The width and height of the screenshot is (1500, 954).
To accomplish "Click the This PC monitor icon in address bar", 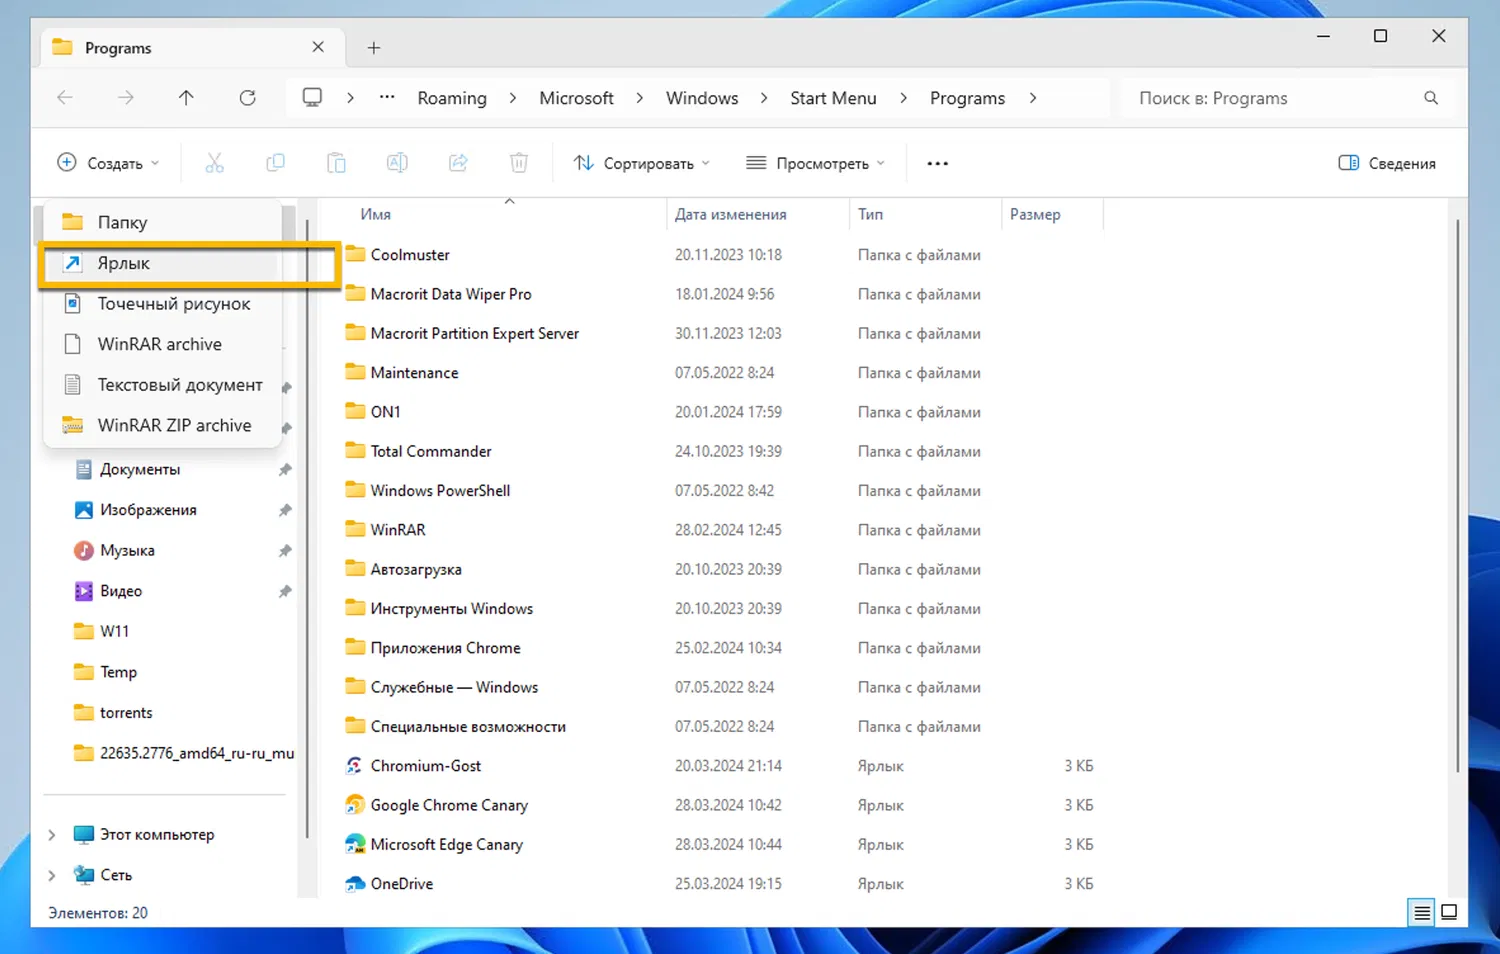I will pyautogui.click(x=312, y=98).
